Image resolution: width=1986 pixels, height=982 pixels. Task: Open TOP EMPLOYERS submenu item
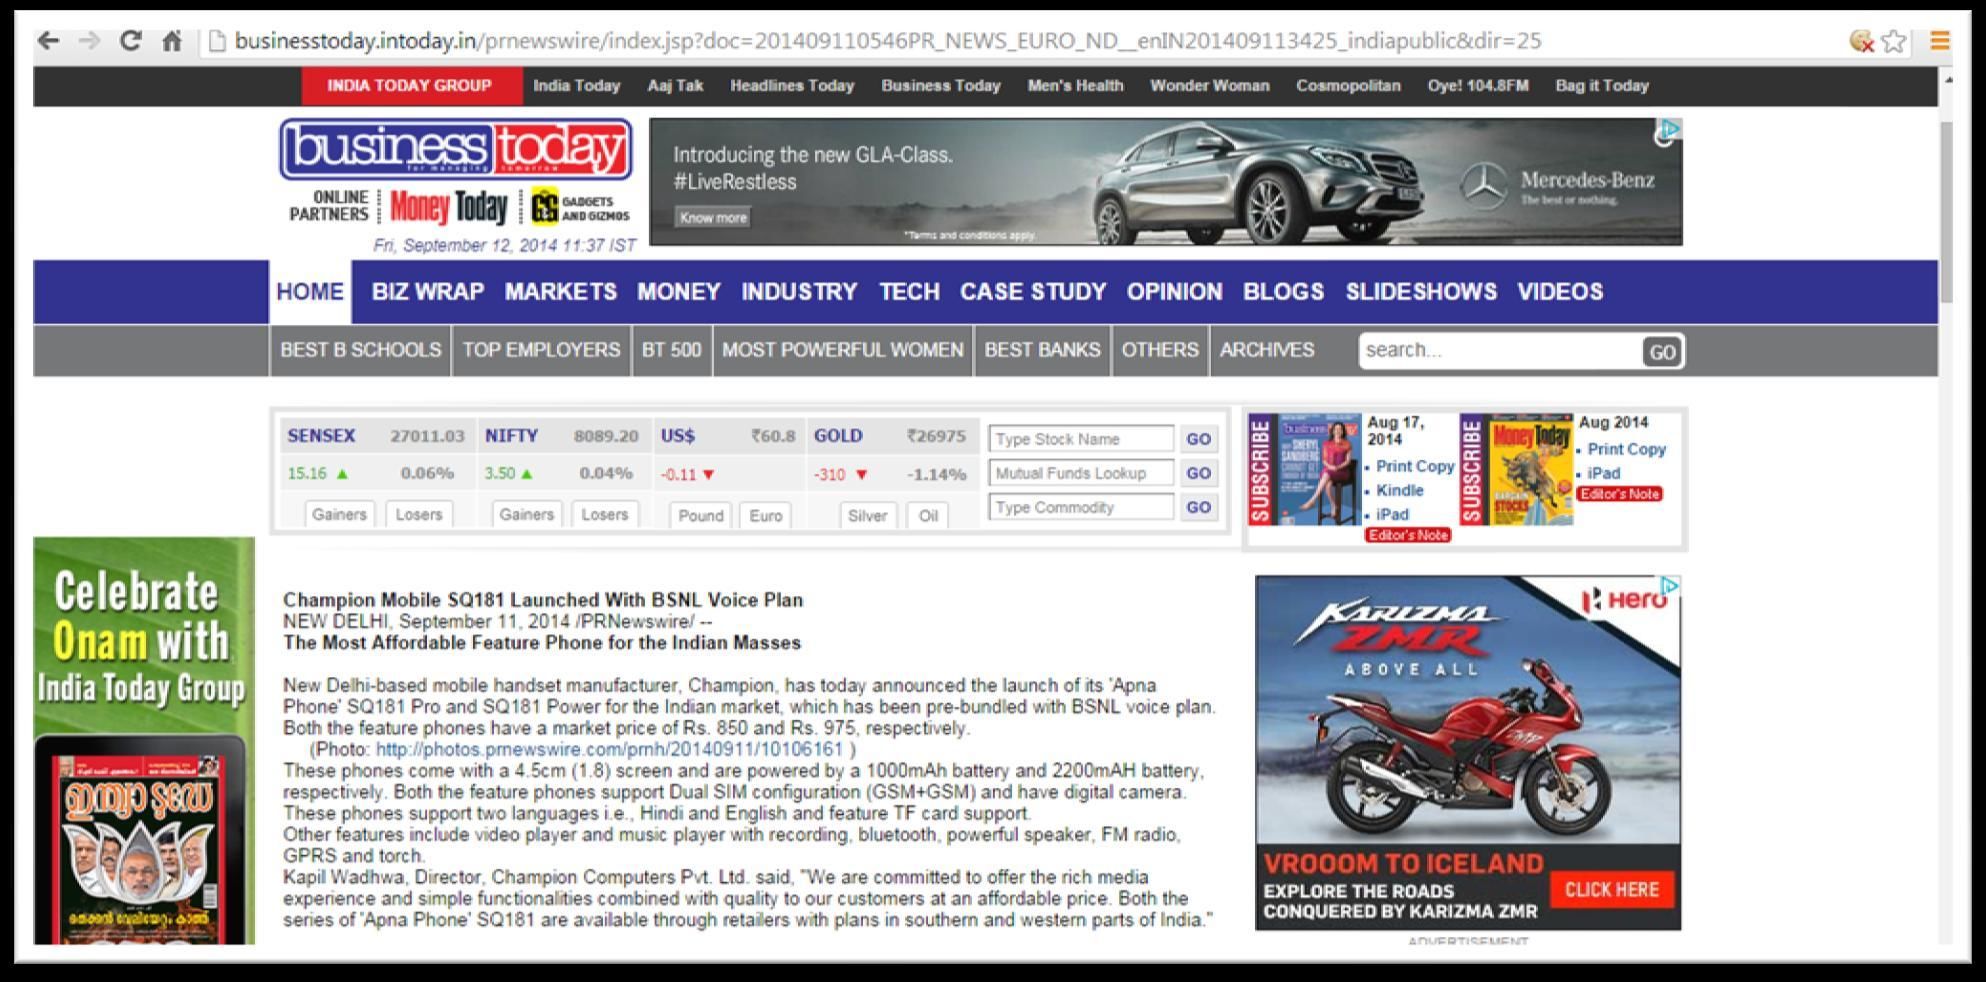click(541, 350)
